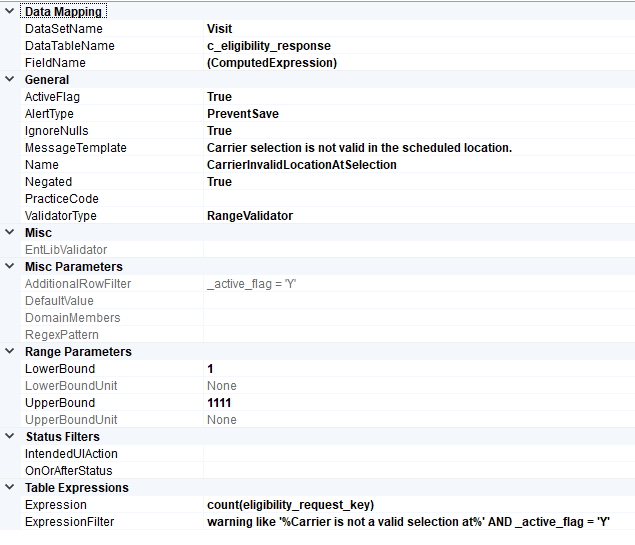Select the DataSetName value Visit
The image size is (635, 545).
click(219, 29)
